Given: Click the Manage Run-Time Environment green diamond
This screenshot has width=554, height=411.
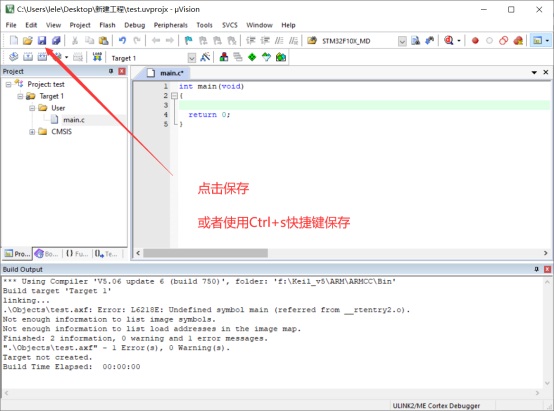Looking at the screenshot, I should [252, 57].
